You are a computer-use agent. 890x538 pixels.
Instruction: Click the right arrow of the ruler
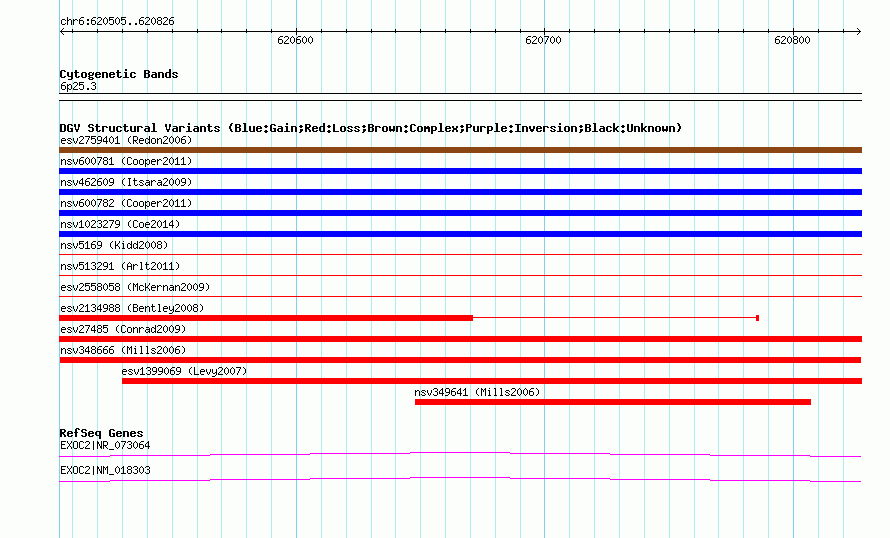point(859,31)
